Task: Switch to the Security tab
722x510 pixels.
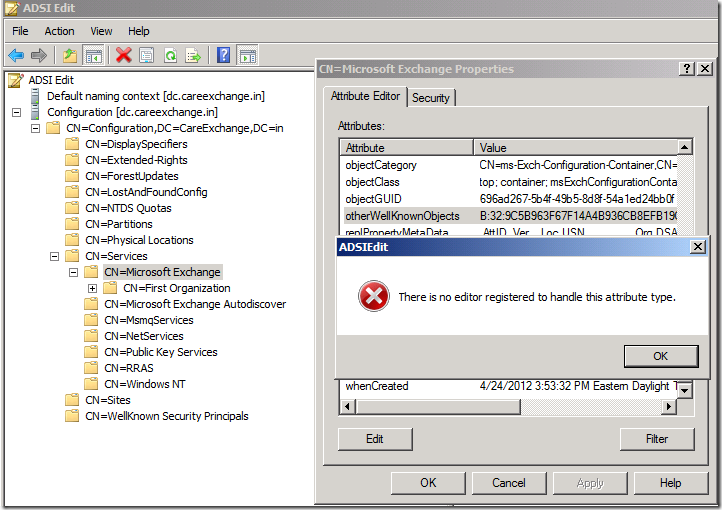Action: tap(431, 98)
